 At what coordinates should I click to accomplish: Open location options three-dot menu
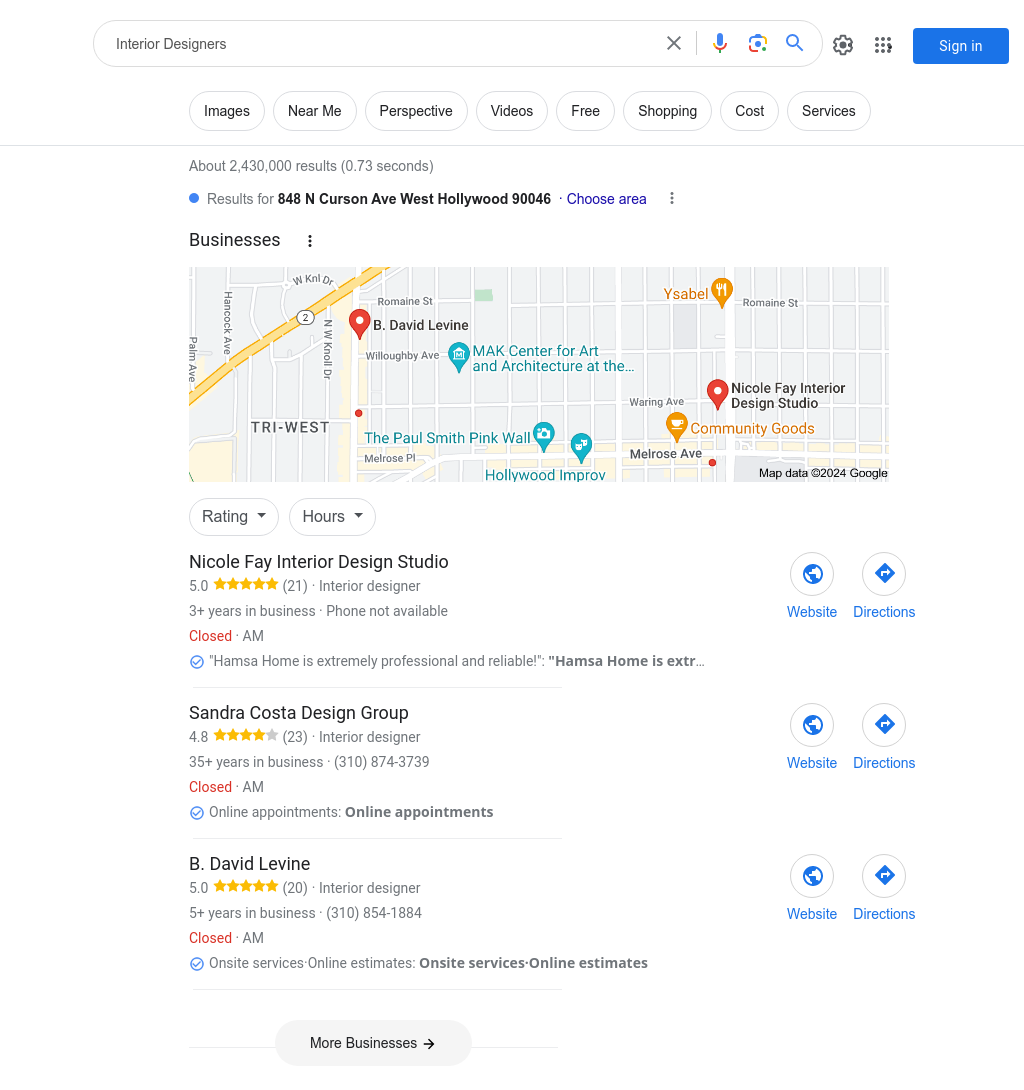click(x=672, y=199)
